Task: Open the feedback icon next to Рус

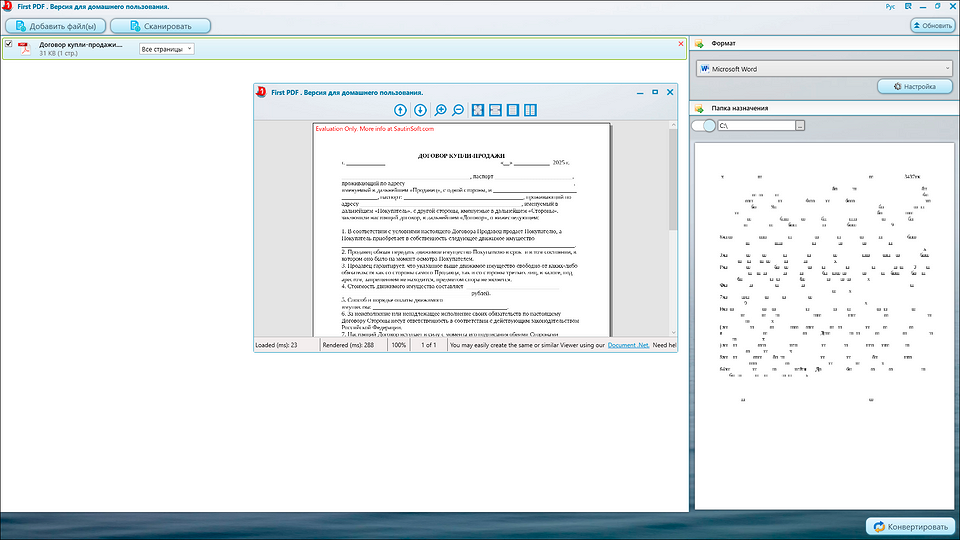Action: [x=908, y=6]
